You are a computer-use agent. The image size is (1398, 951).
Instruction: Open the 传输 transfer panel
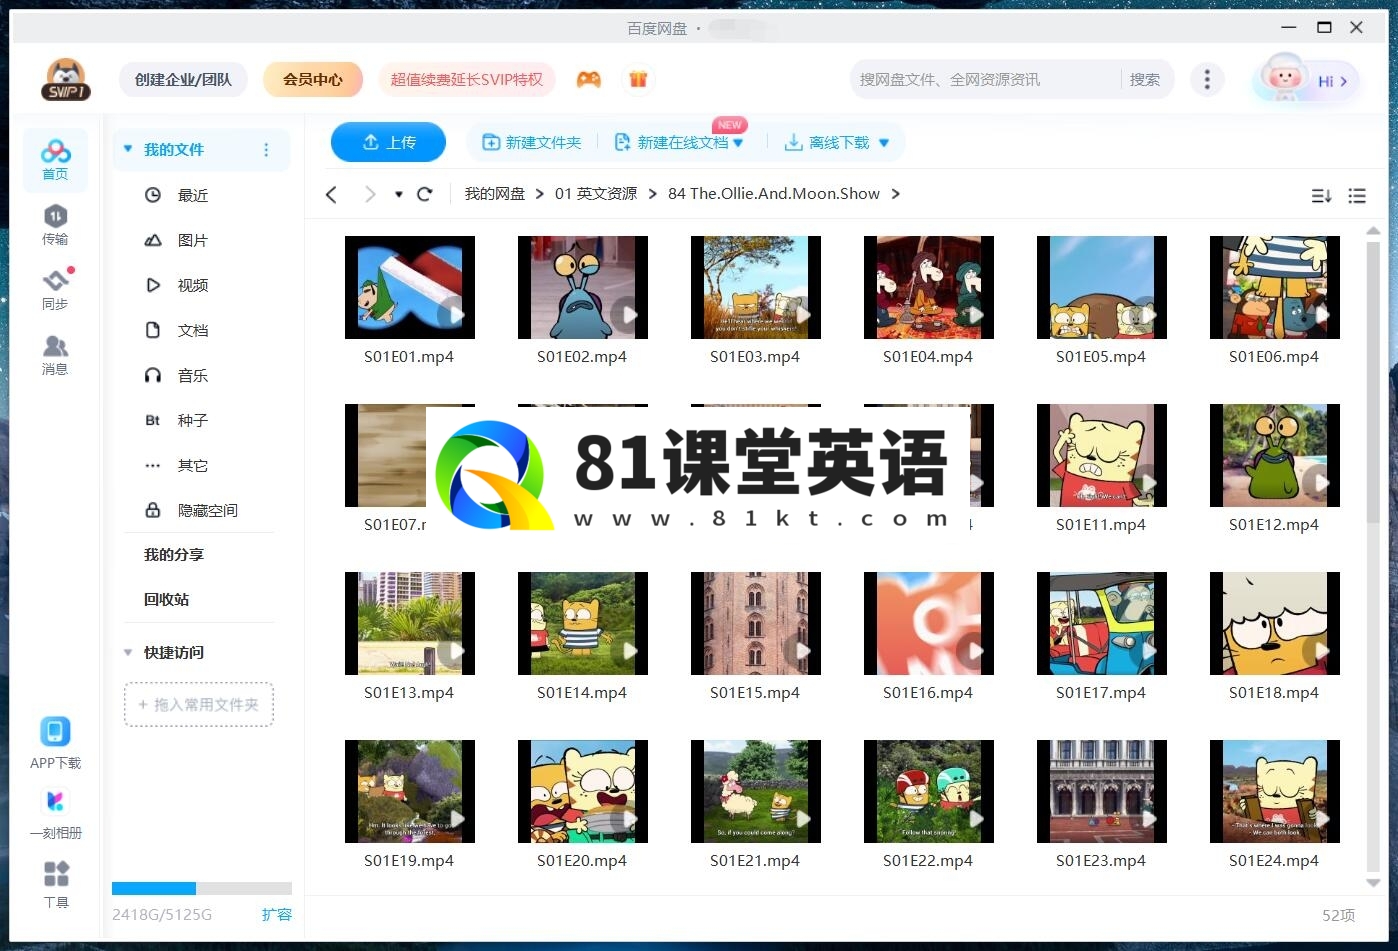[x=55, y=225]
